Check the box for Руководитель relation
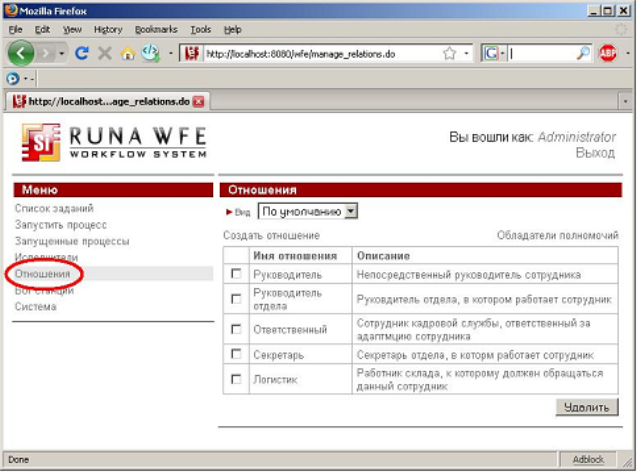 click(236, 274)
